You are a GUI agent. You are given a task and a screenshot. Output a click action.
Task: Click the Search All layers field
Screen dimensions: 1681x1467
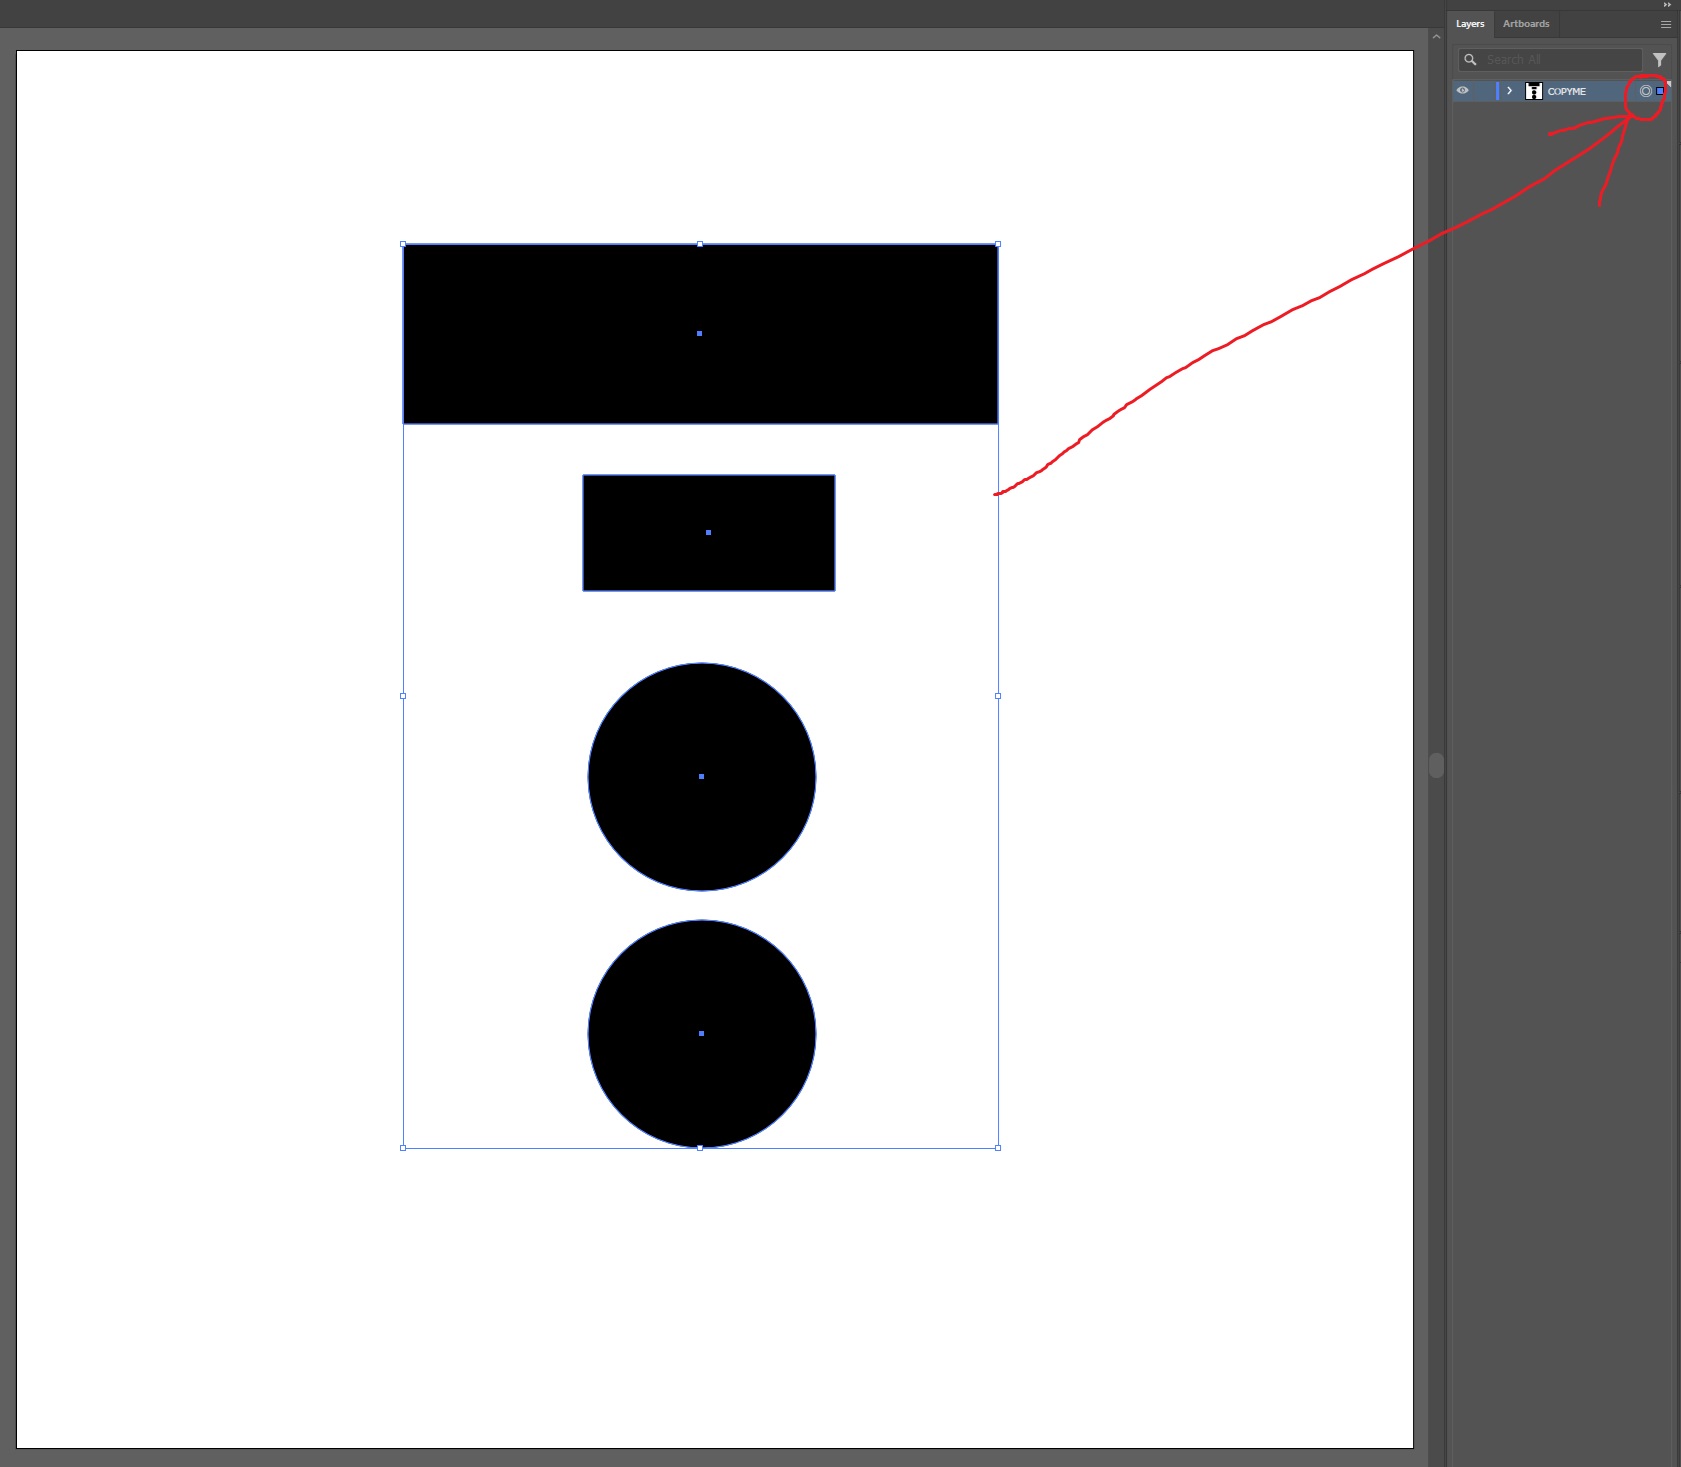pos(1550,60)
